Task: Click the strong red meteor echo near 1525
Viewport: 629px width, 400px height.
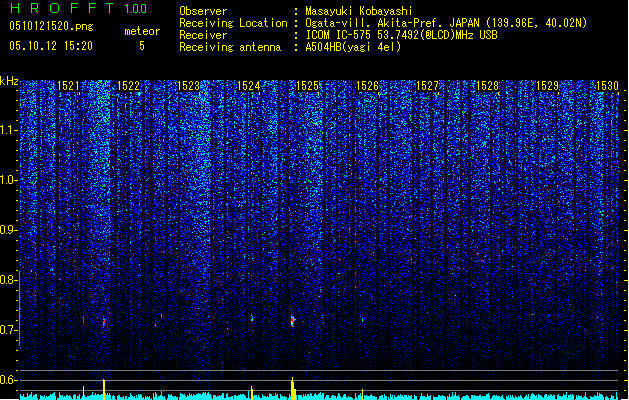Action: pyautogui.click(x=292, y=321)
